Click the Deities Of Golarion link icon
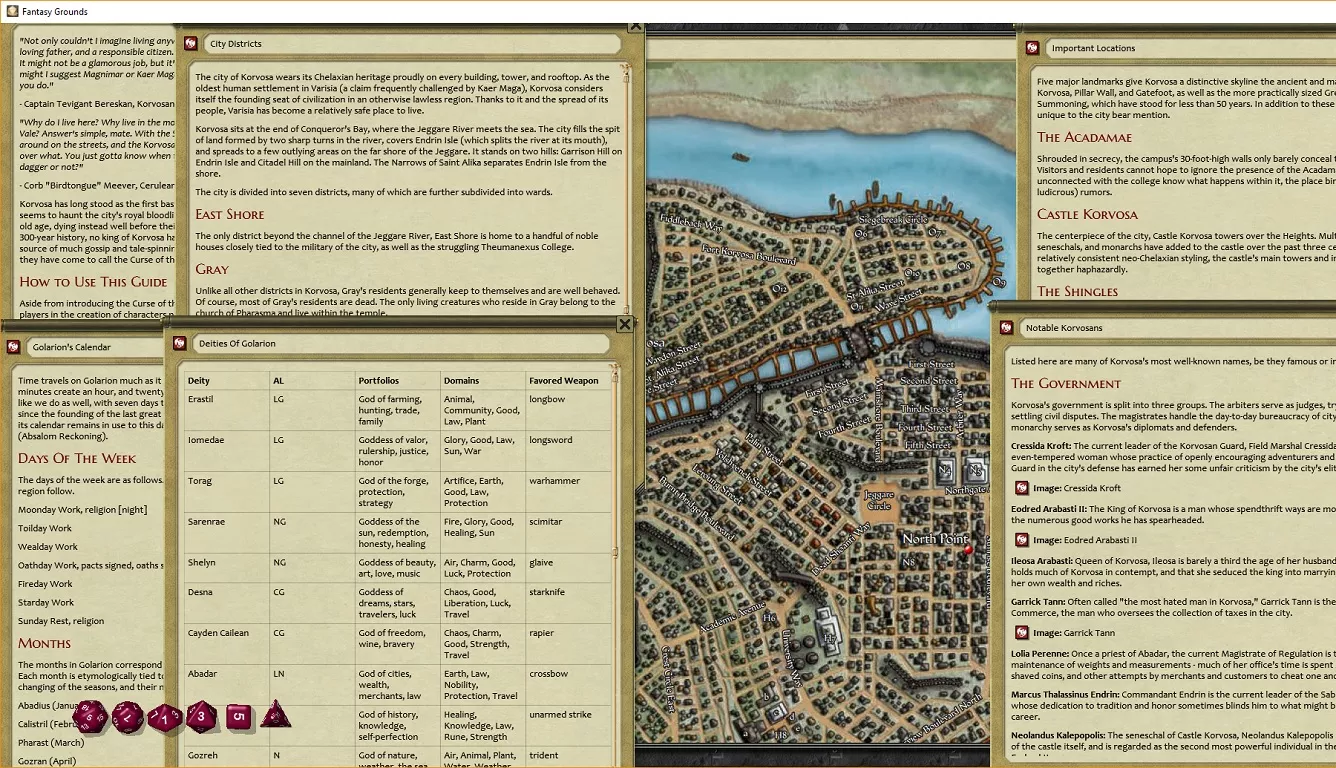The image size is (1336, 768). pyautogui.click(x=180, y=343)
